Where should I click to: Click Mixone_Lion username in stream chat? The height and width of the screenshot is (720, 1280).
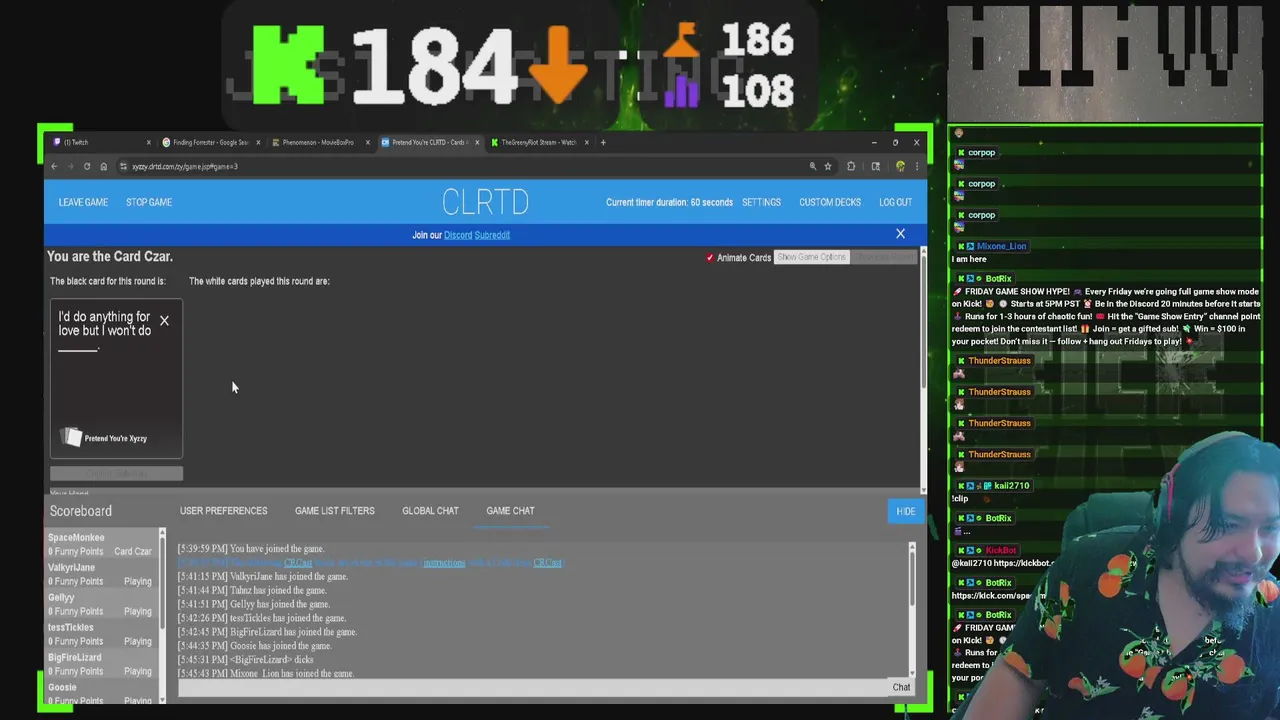1001,246
